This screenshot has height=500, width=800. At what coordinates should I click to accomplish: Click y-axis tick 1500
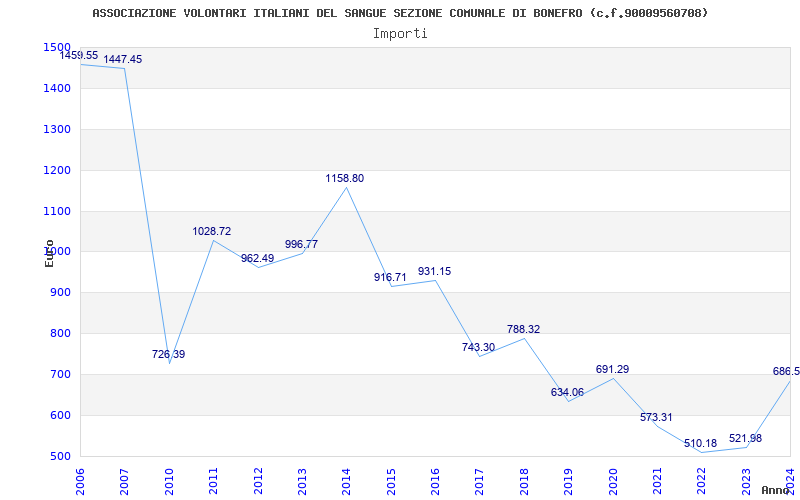[x=57, y=47]
